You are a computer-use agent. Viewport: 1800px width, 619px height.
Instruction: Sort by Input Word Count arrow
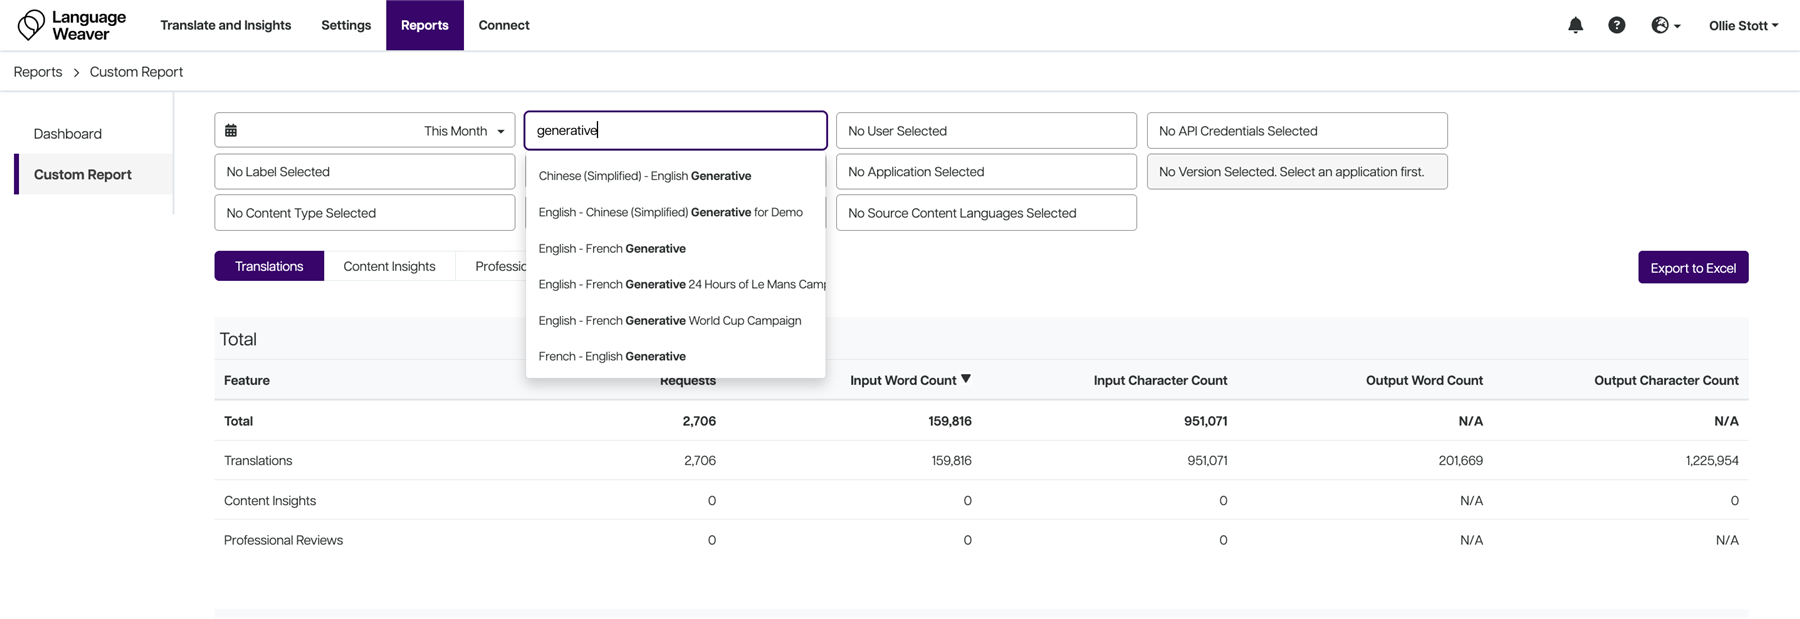tap(966, 379)
